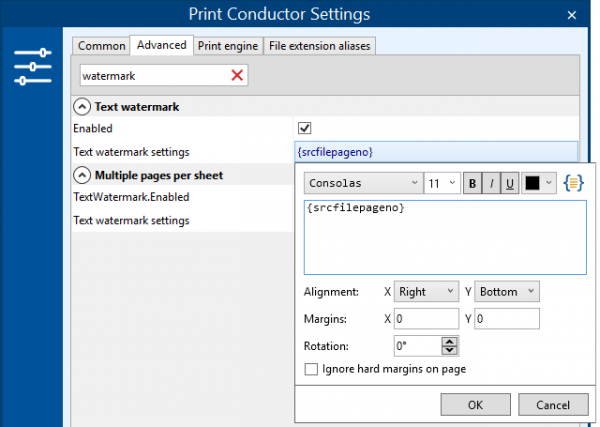600x427 pixels.
Task: Increase rotation with the up arrow
Action: pyautogui.click(x=450, y=342)
